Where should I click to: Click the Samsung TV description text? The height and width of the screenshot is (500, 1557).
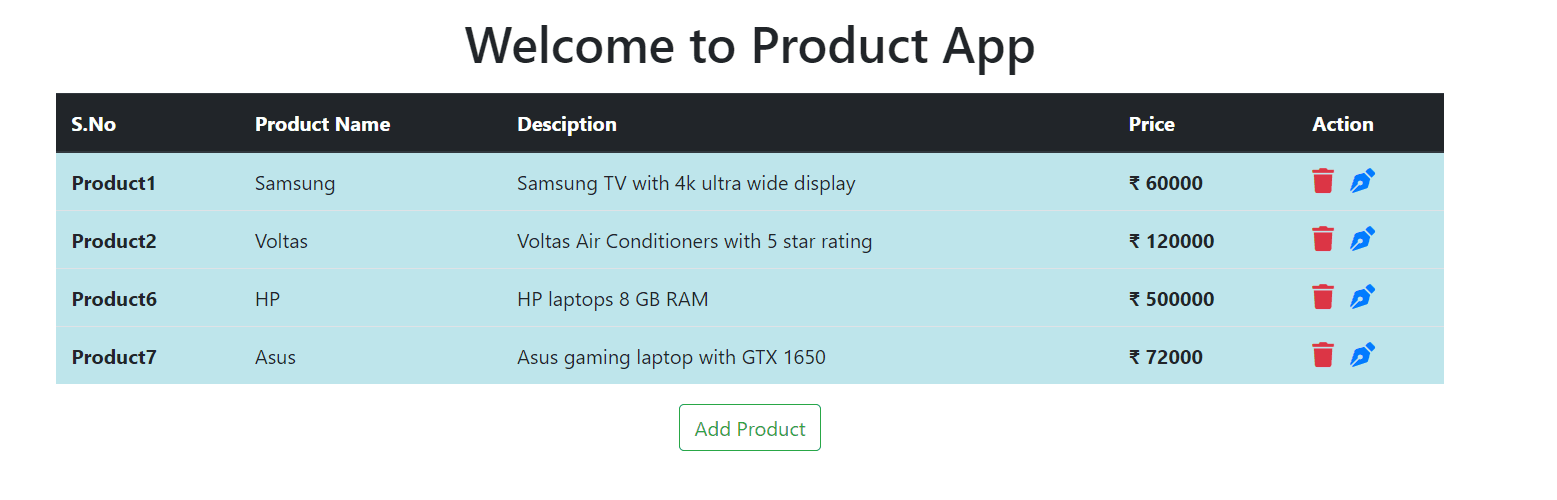(686, 183)
